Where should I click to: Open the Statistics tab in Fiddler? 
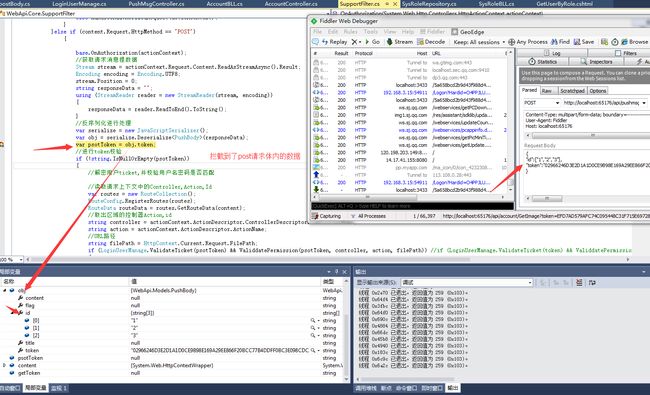(x=542, y=61)
